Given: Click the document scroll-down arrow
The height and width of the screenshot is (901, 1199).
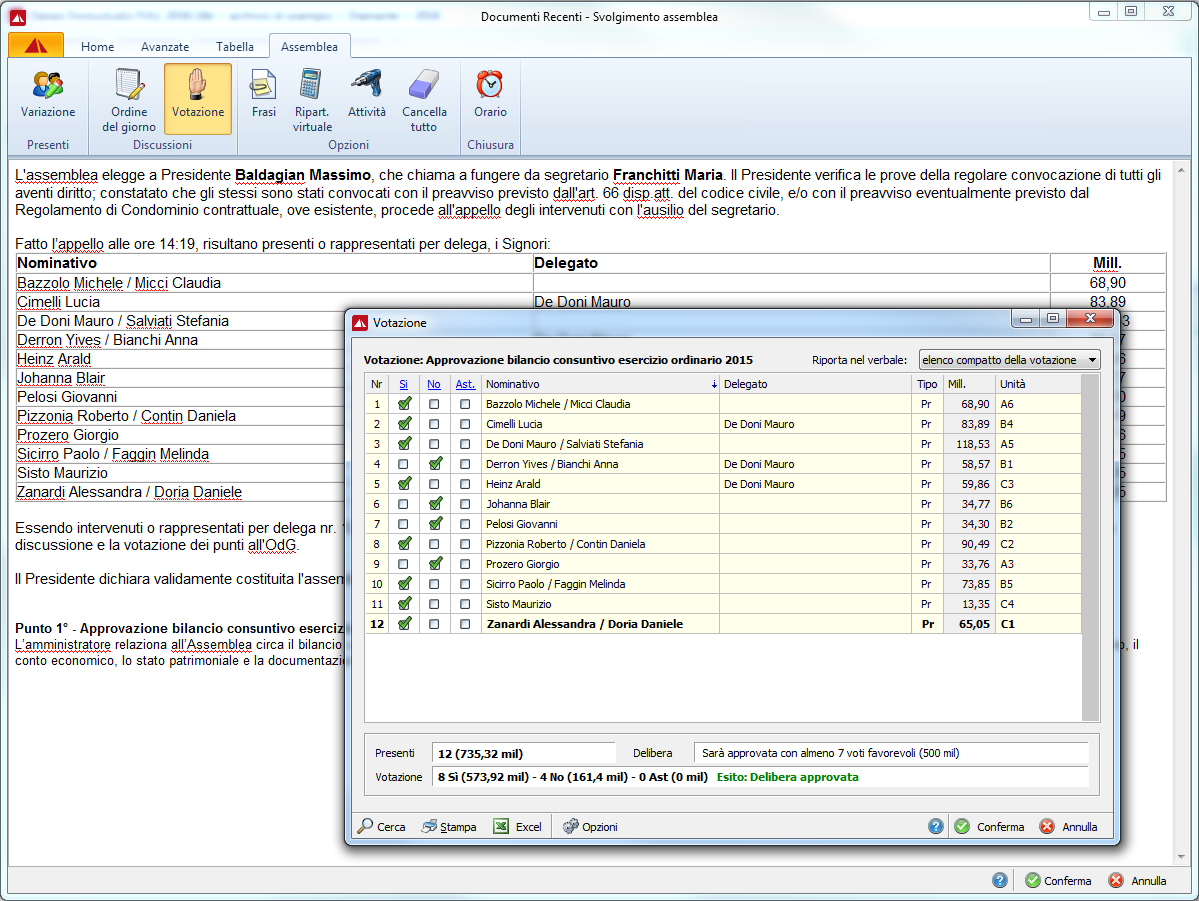Looking at the screenshot, I should pyautogui.click(x=1181, y=857).
